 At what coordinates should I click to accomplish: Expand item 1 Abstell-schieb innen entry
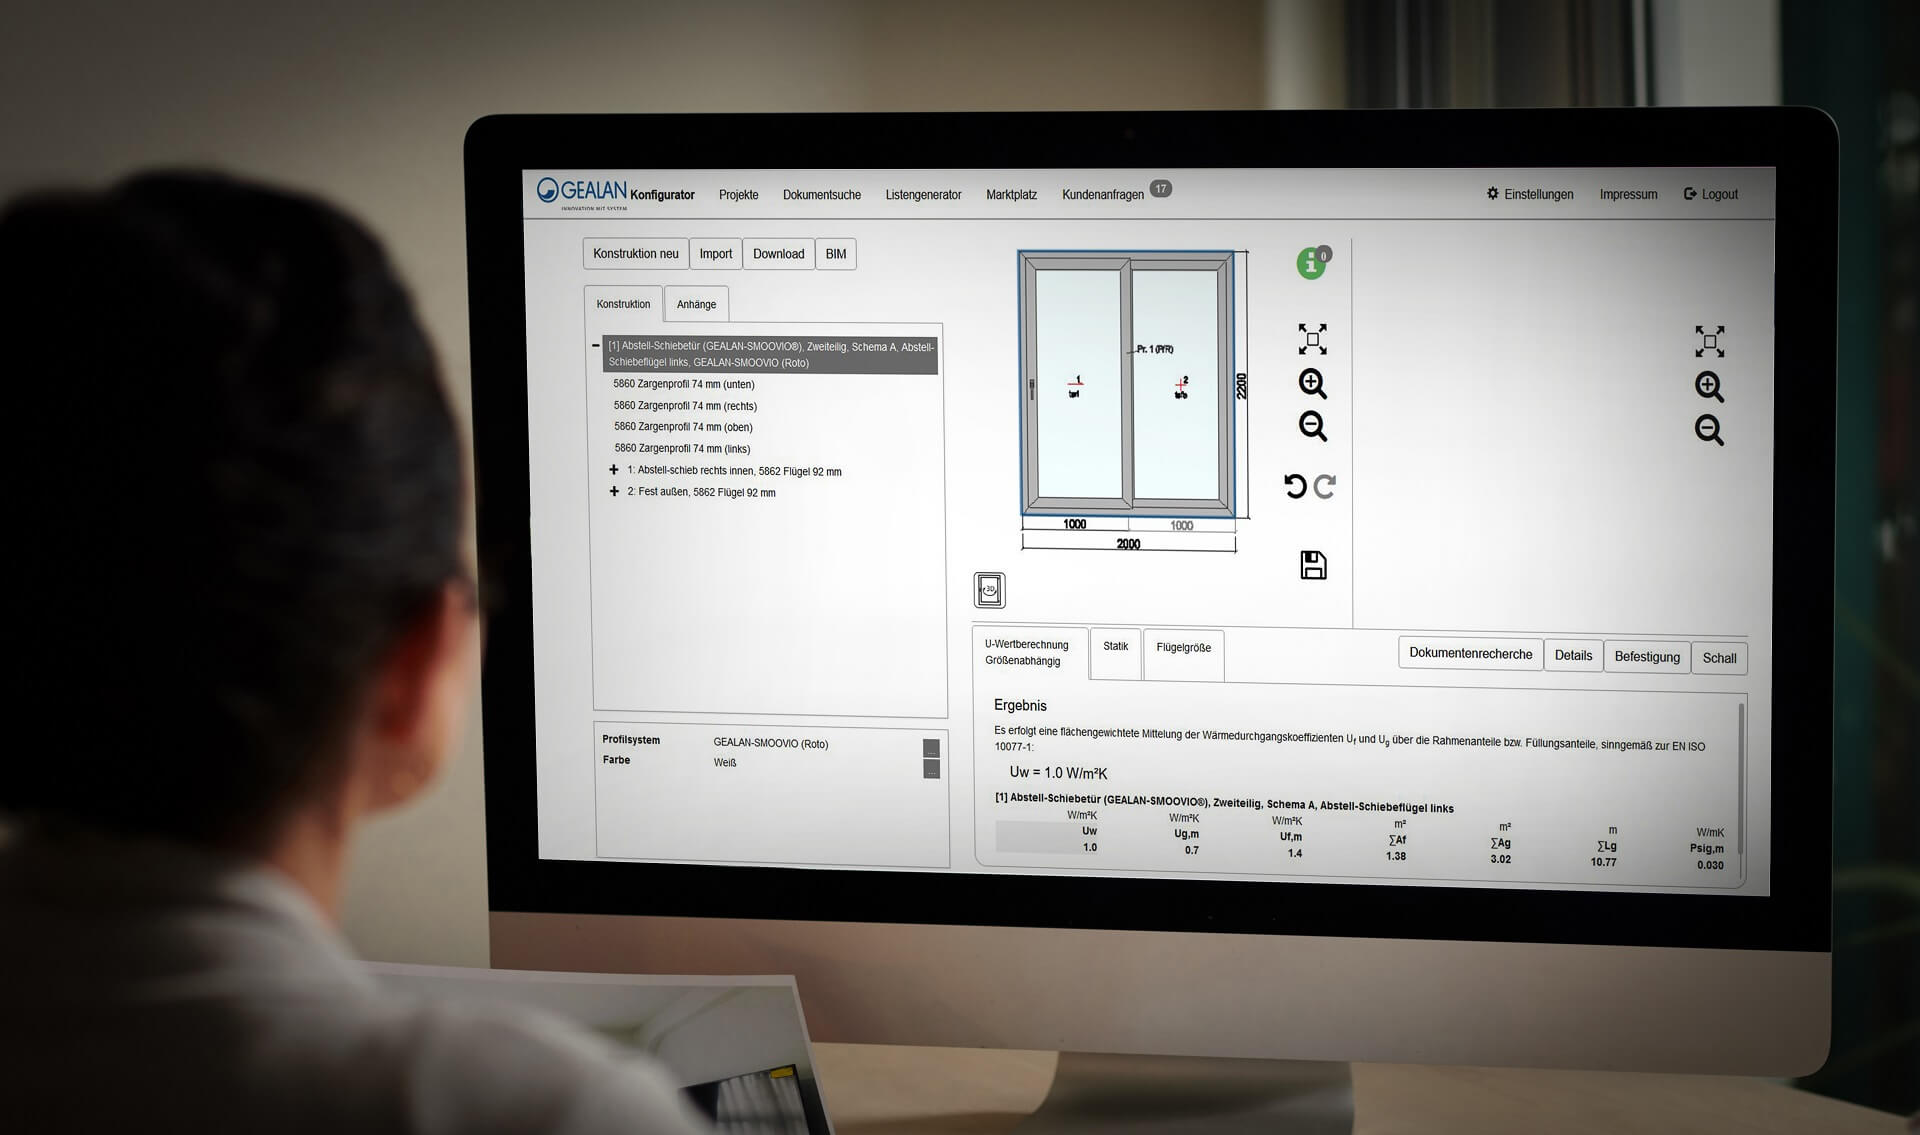(605, 470)
